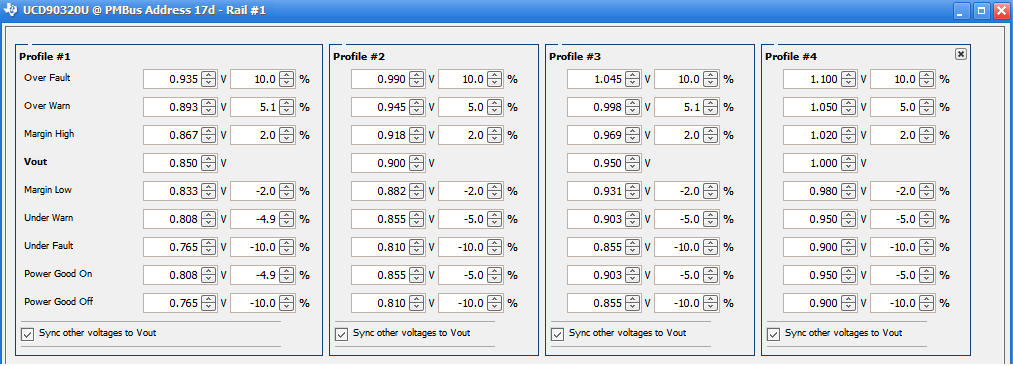Click the Profile #1 Power Good Off voltage spinner
This screenshot has height=366, width=1013.
pos(209,303)
